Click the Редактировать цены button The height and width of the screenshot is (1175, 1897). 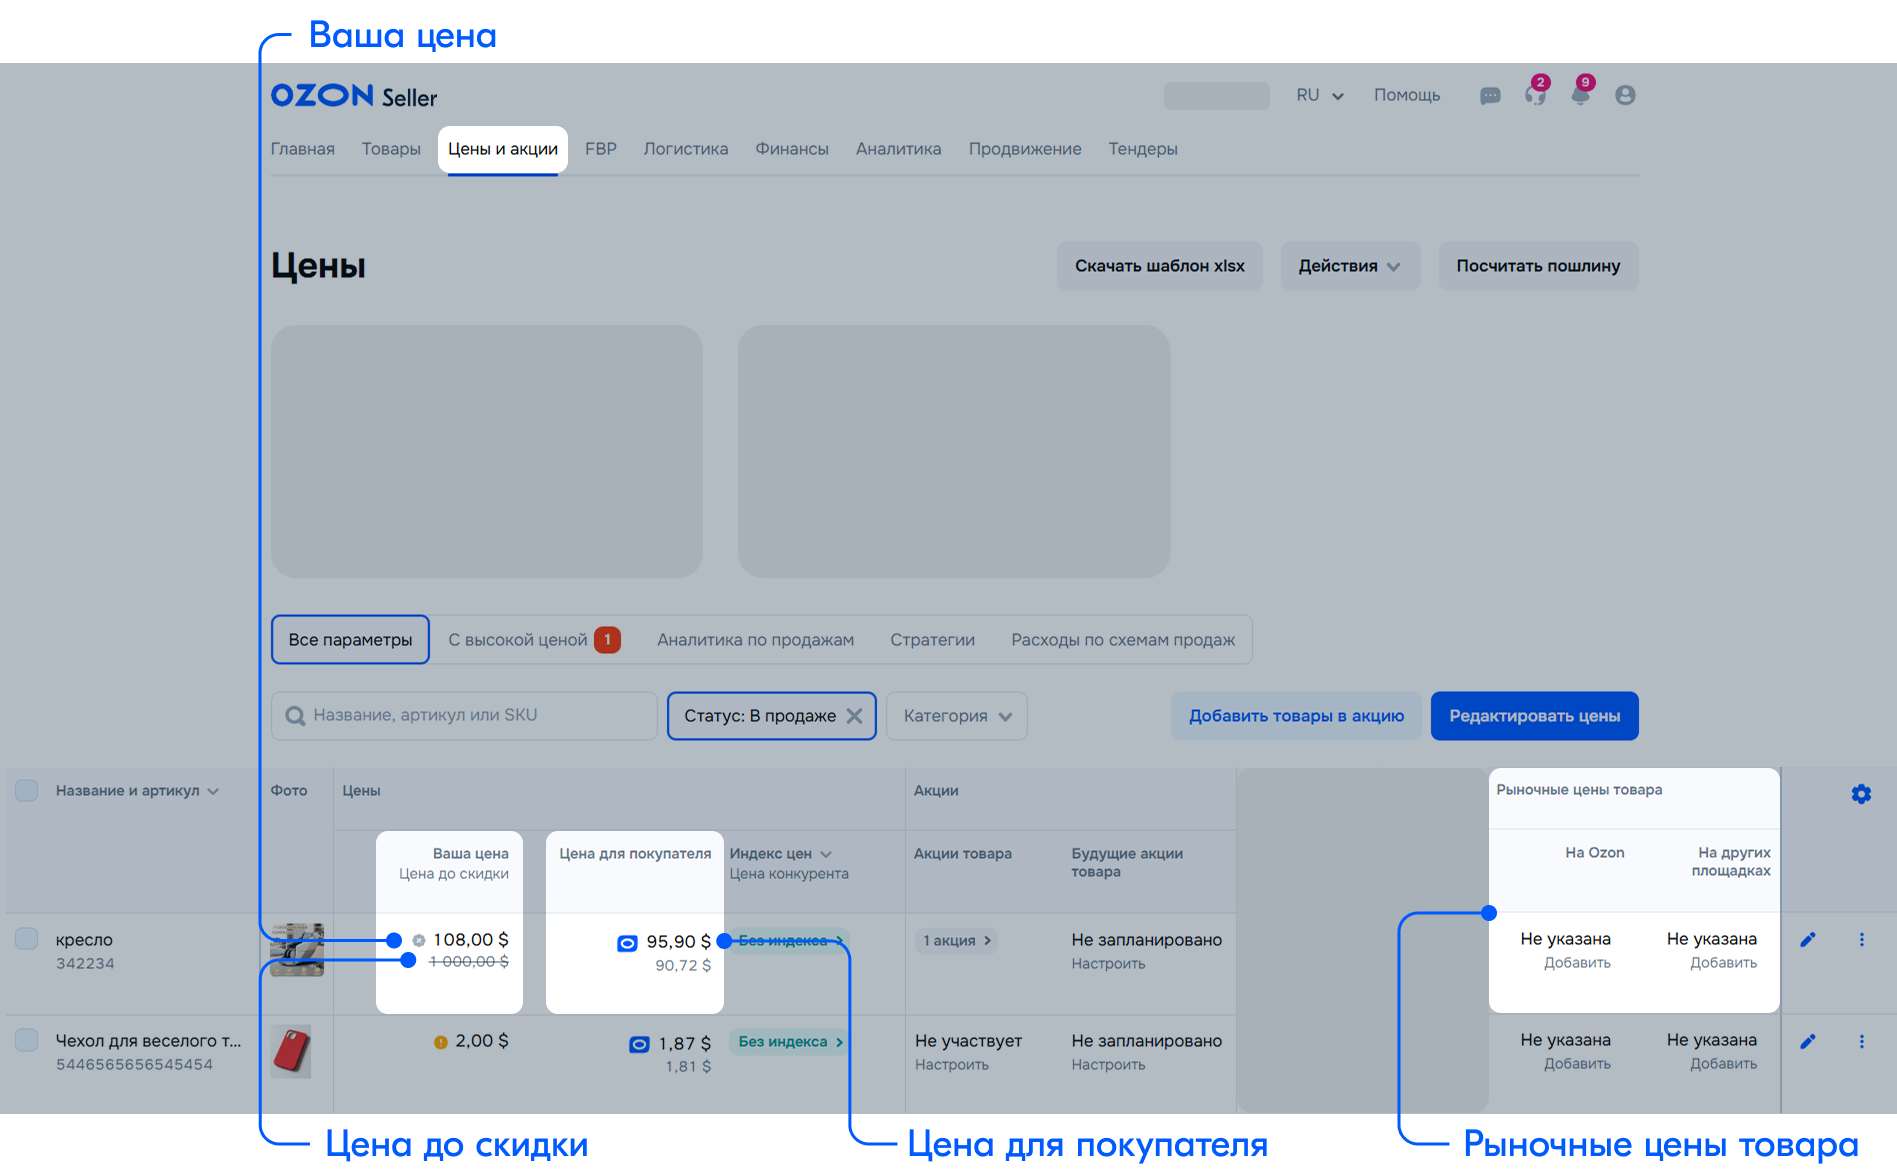(x=1534, y=716)
